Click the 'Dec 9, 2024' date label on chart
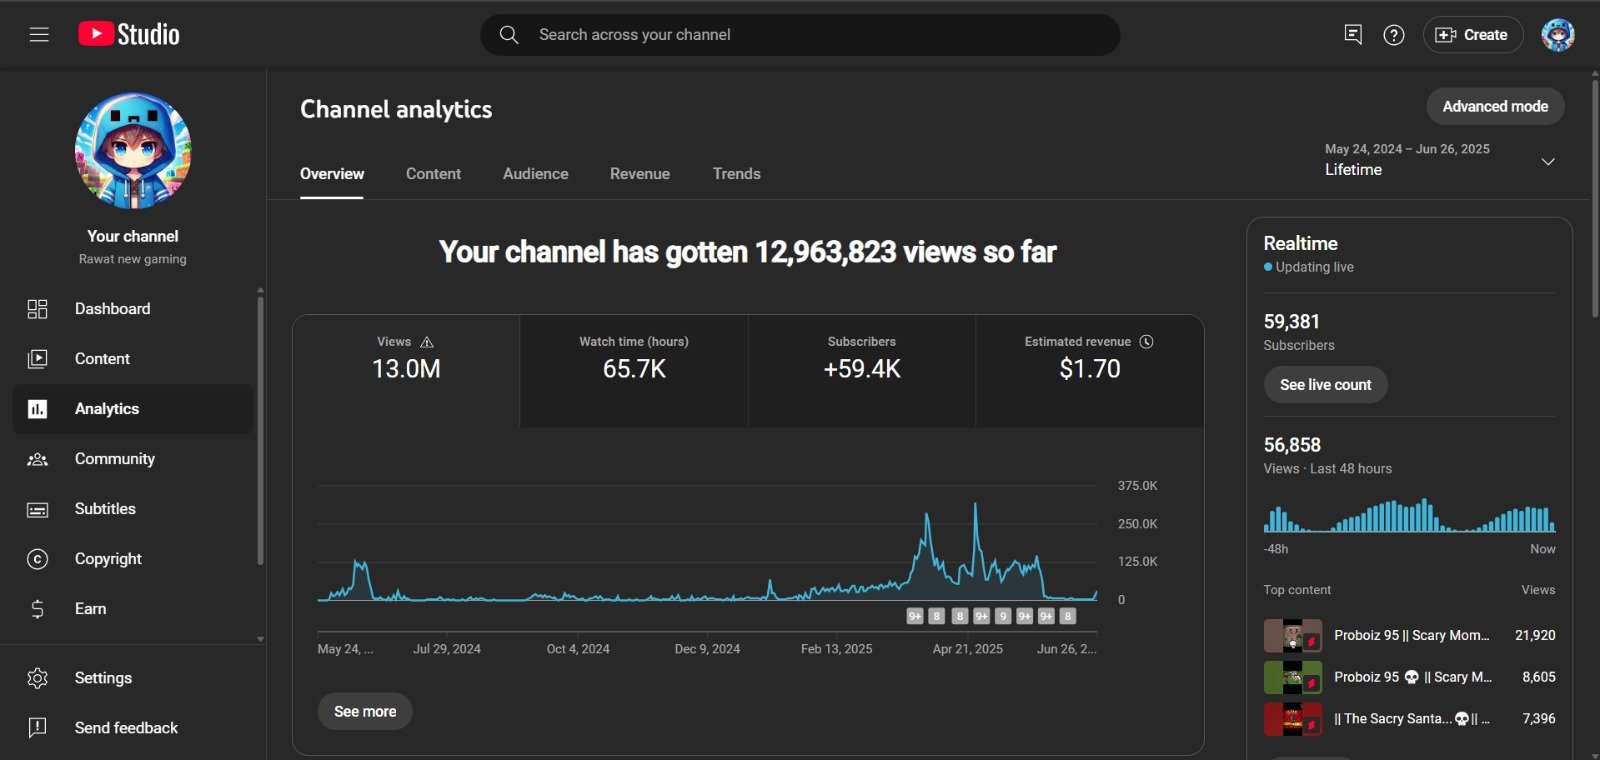1600x760 pixels. 707,649
